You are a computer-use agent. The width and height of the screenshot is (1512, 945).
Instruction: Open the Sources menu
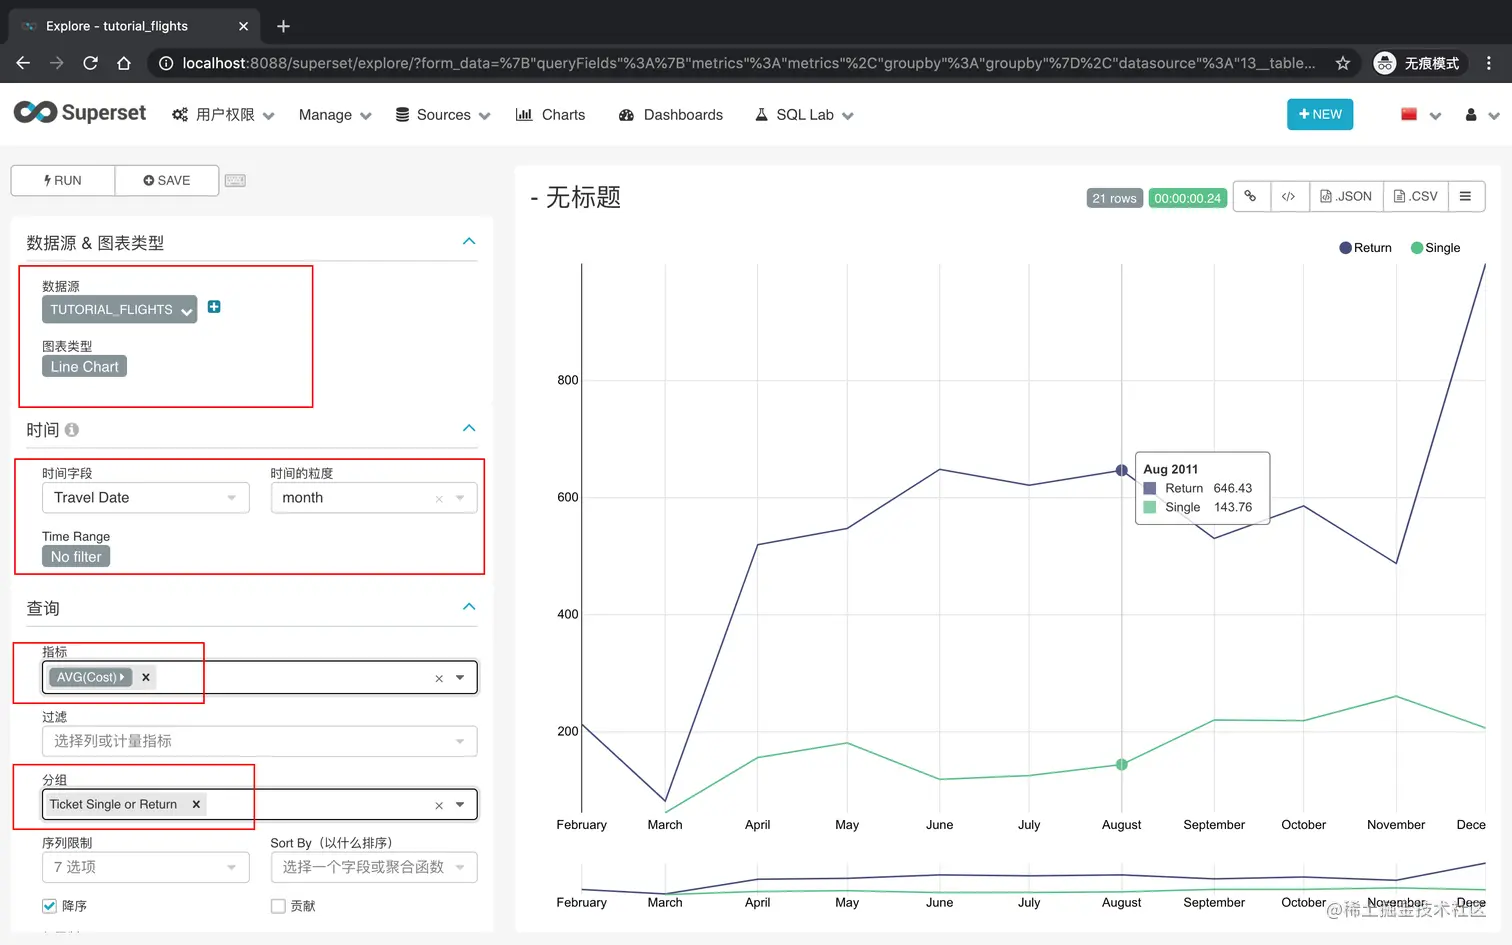click(x=443, y=115)
